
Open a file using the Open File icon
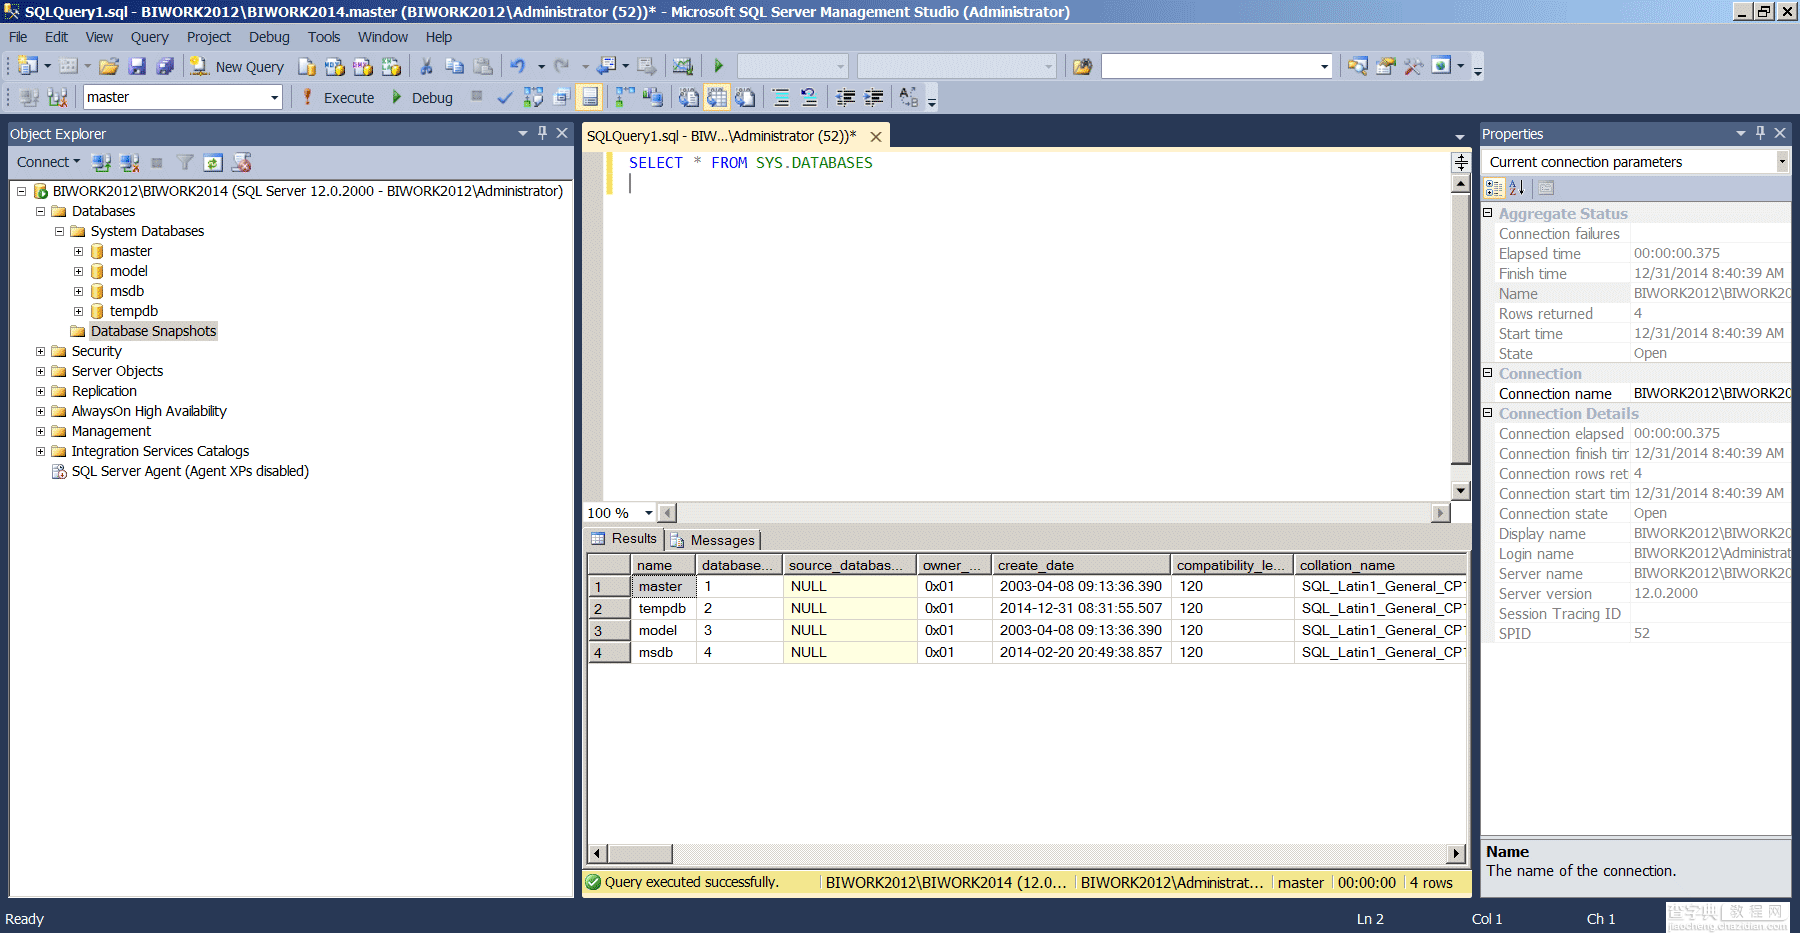click(x=109, y=66)
